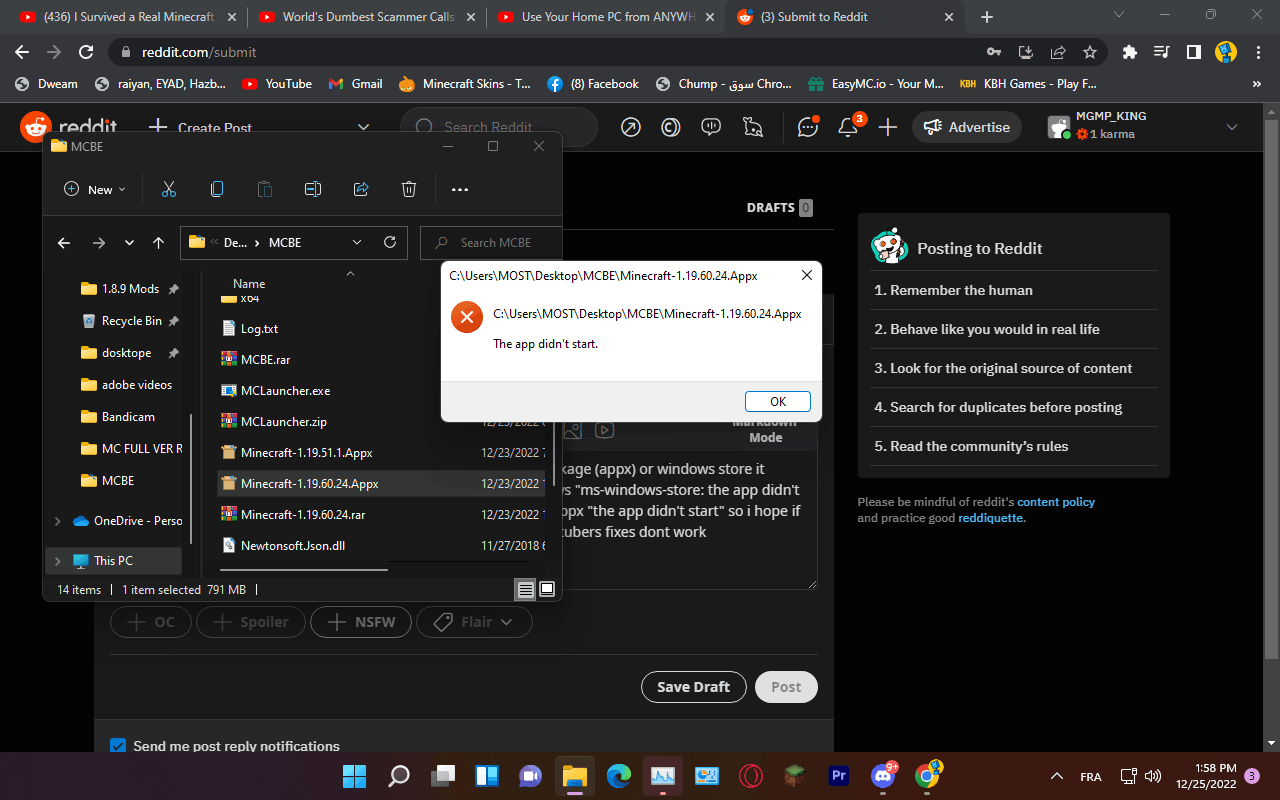
Task: Open Windows Start menu
Action: tap(354, 776)
